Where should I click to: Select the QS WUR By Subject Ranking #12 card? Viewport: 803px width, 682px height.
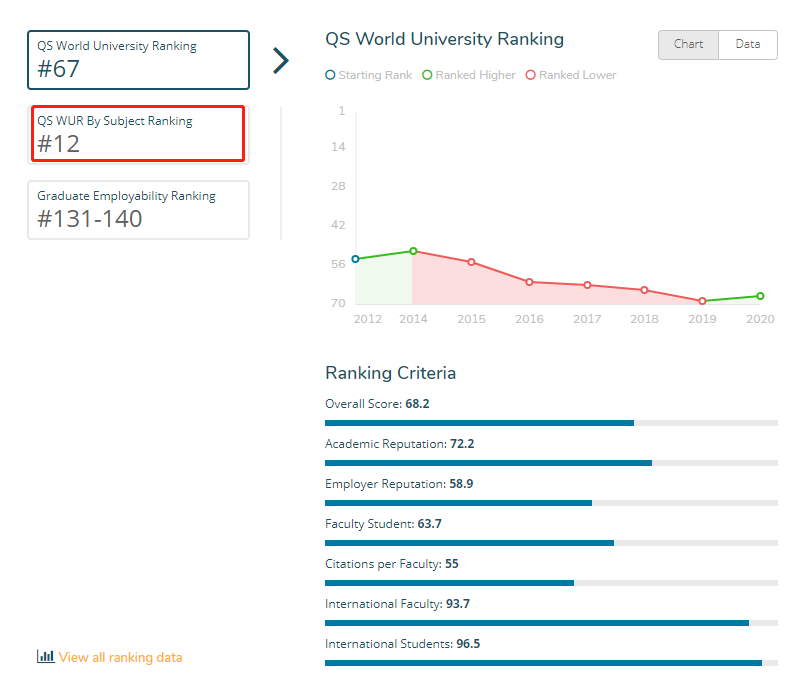[x=138, y=134]
